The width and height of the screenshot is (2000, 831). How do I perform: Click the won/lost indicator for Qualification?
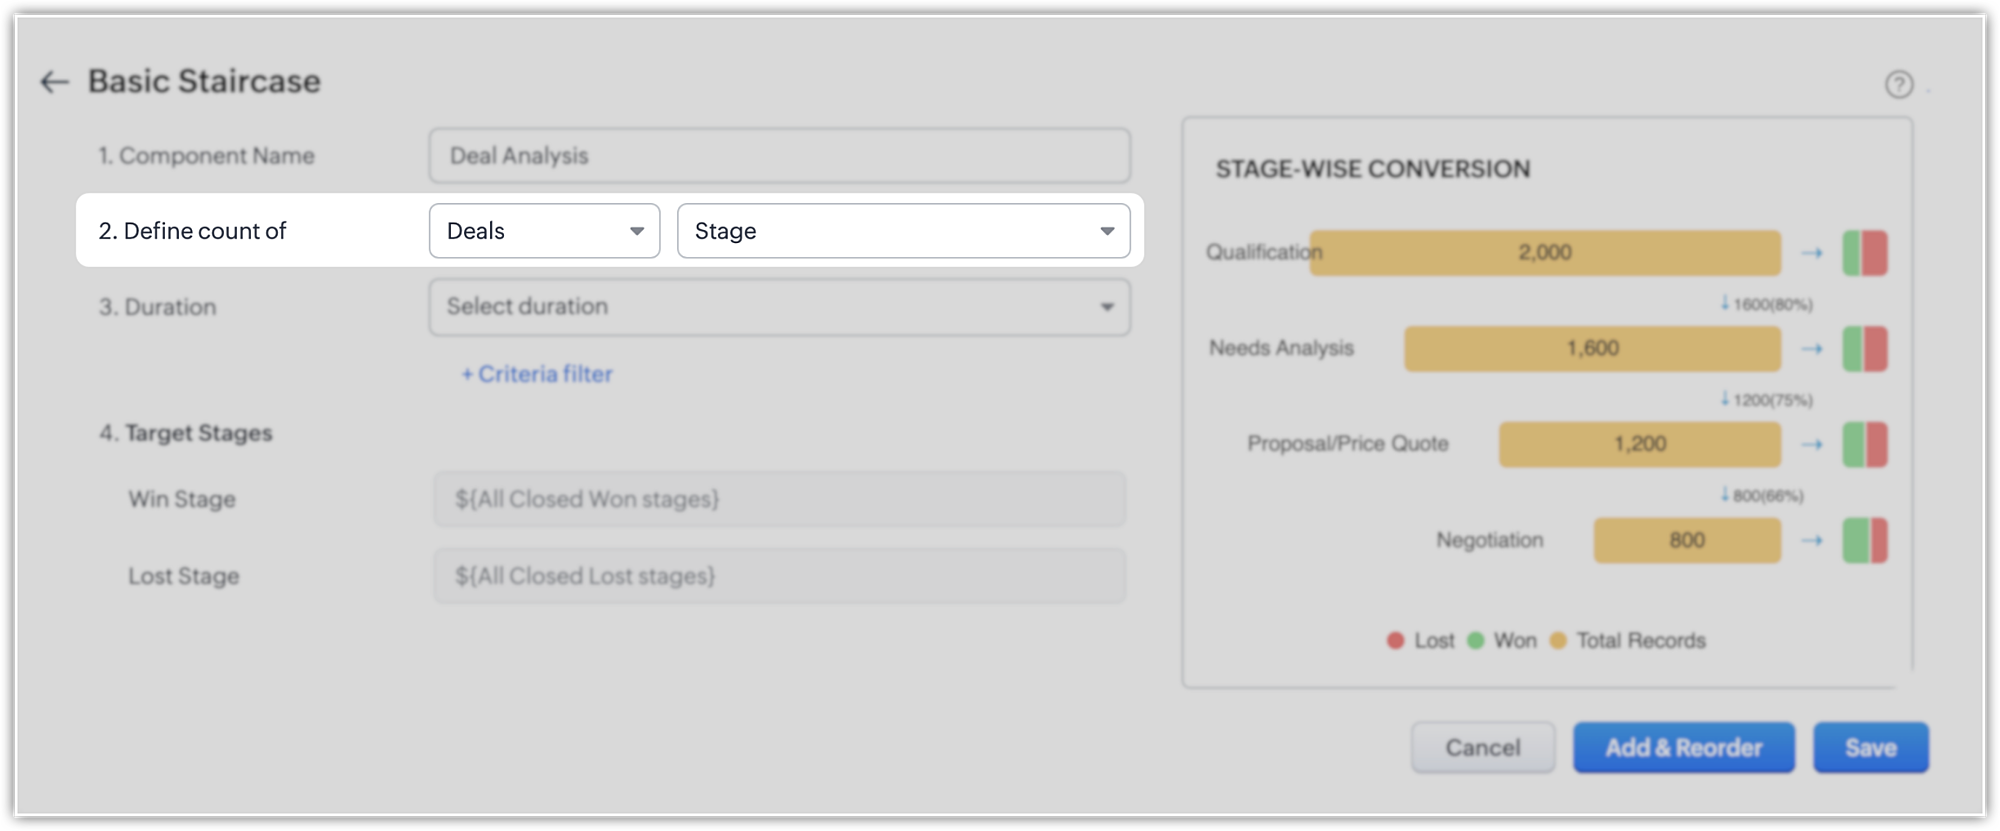pyautogui.click(x=1865, y=253)
